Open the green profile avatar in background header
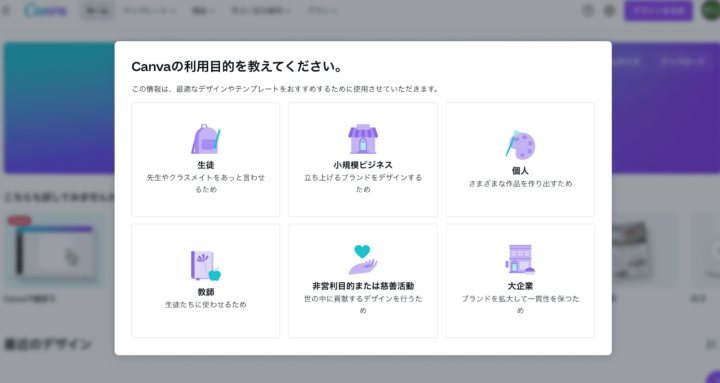 [711, 10]
